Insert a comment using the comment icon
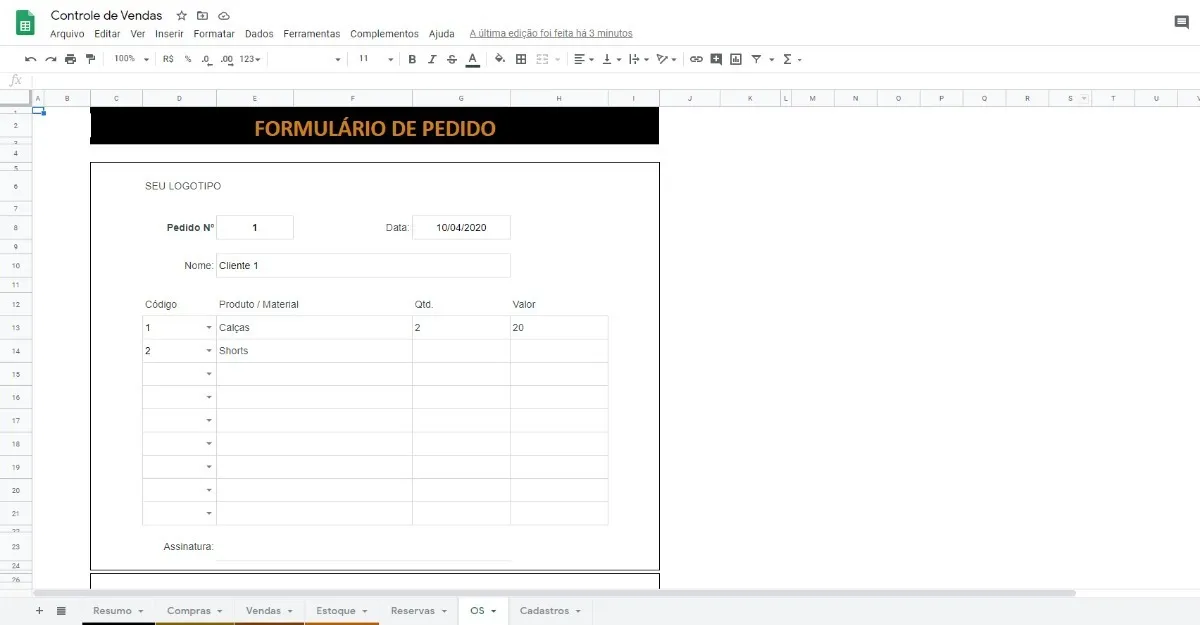This screenshot has height=625, width=1200. (x=716, y=59)
